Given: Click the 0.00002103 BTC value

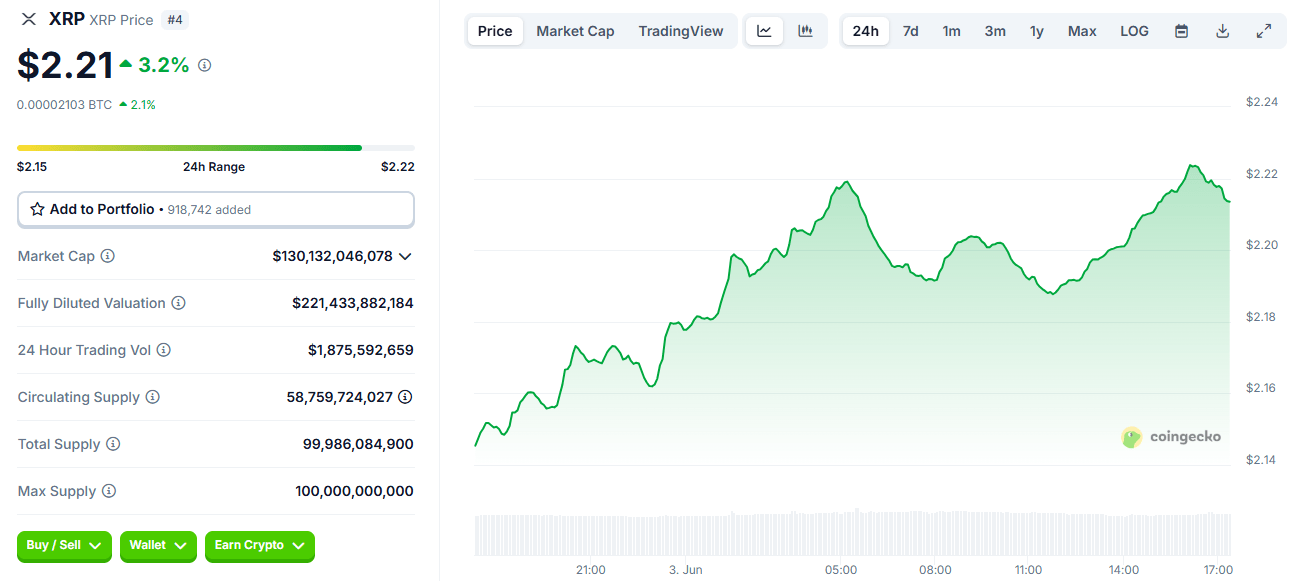Looking at the screenshot, I should click(64, 104).
